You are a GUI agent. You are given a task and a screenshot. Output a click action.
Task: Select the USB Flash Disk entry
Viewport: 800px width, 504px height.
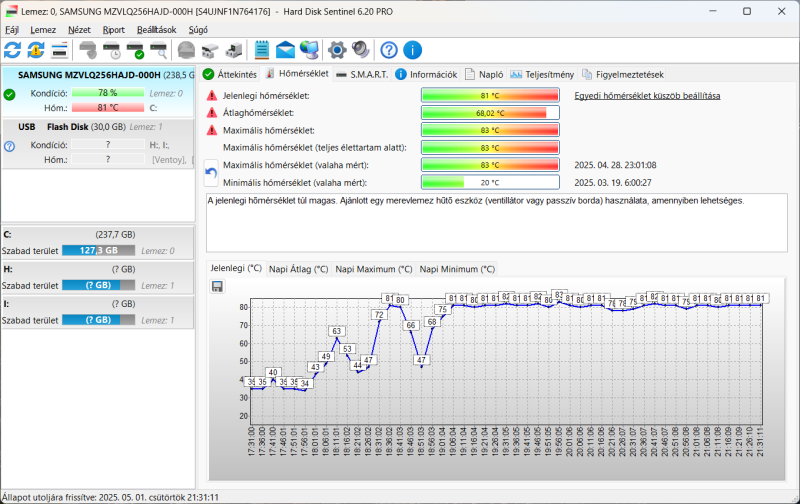coord(98,143)
